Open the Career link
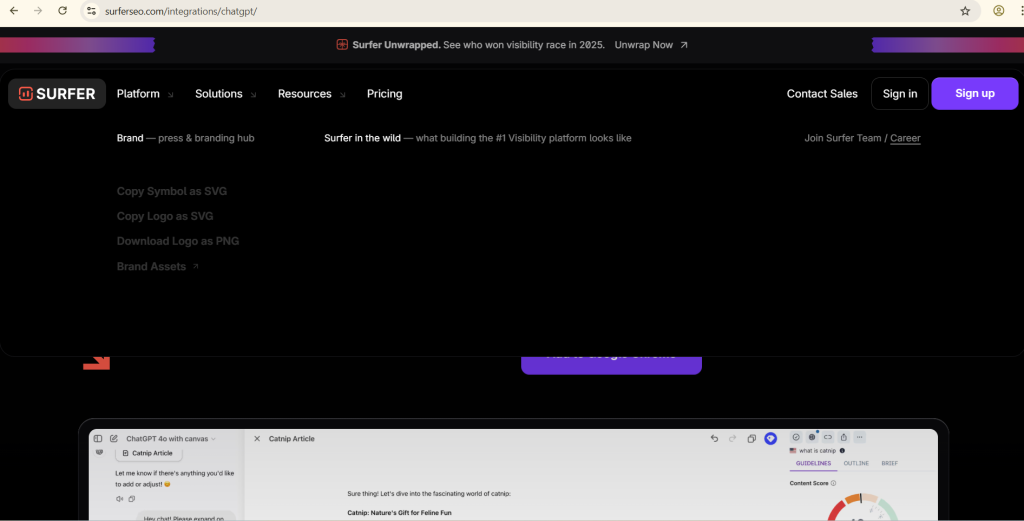 [905, 138]
